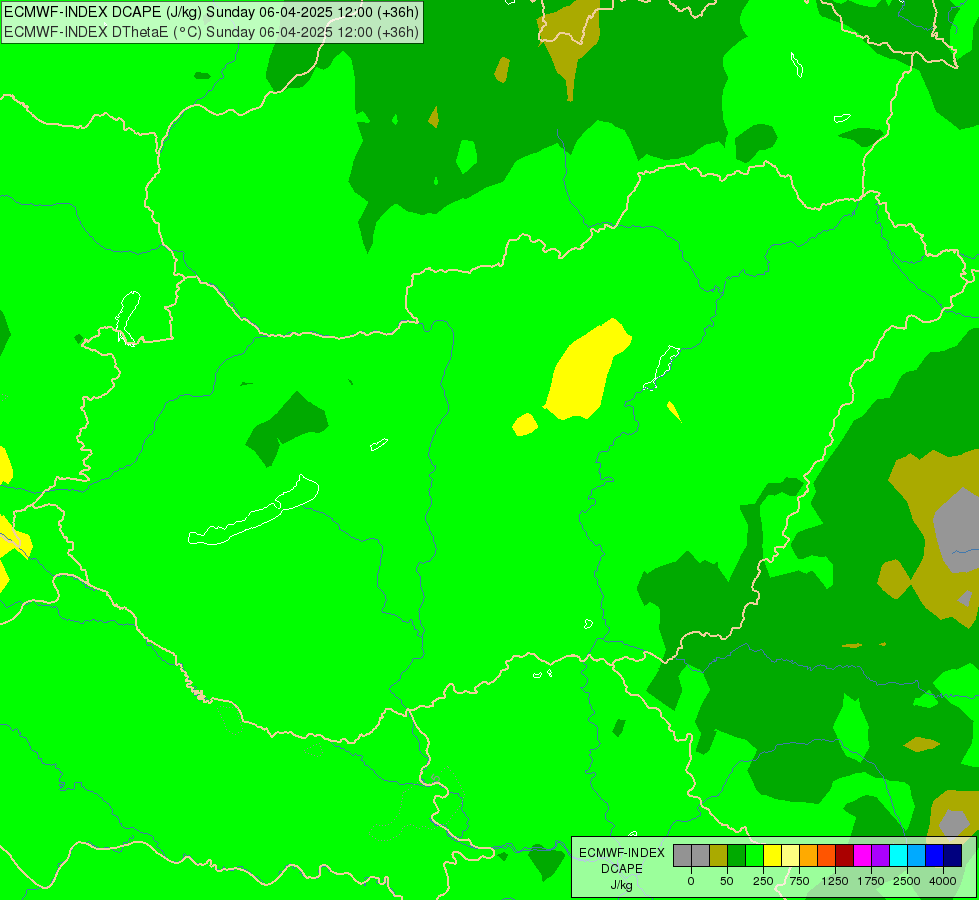This screenshot has width=979, height=900.
Task: Click the DCAPE title line in header
Action: 211,12
